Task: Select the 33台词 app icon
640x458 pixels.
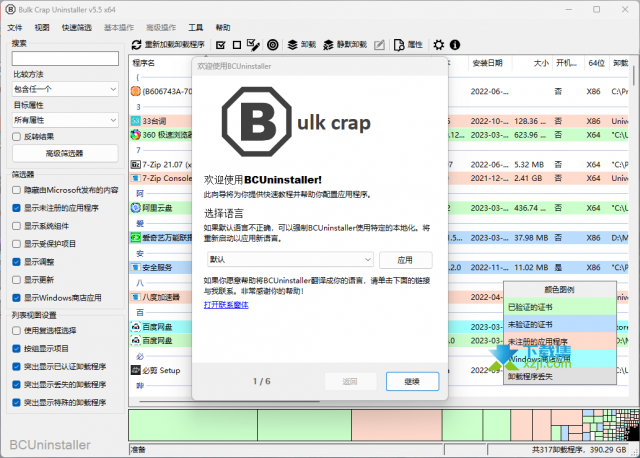Action: point(136,121)
